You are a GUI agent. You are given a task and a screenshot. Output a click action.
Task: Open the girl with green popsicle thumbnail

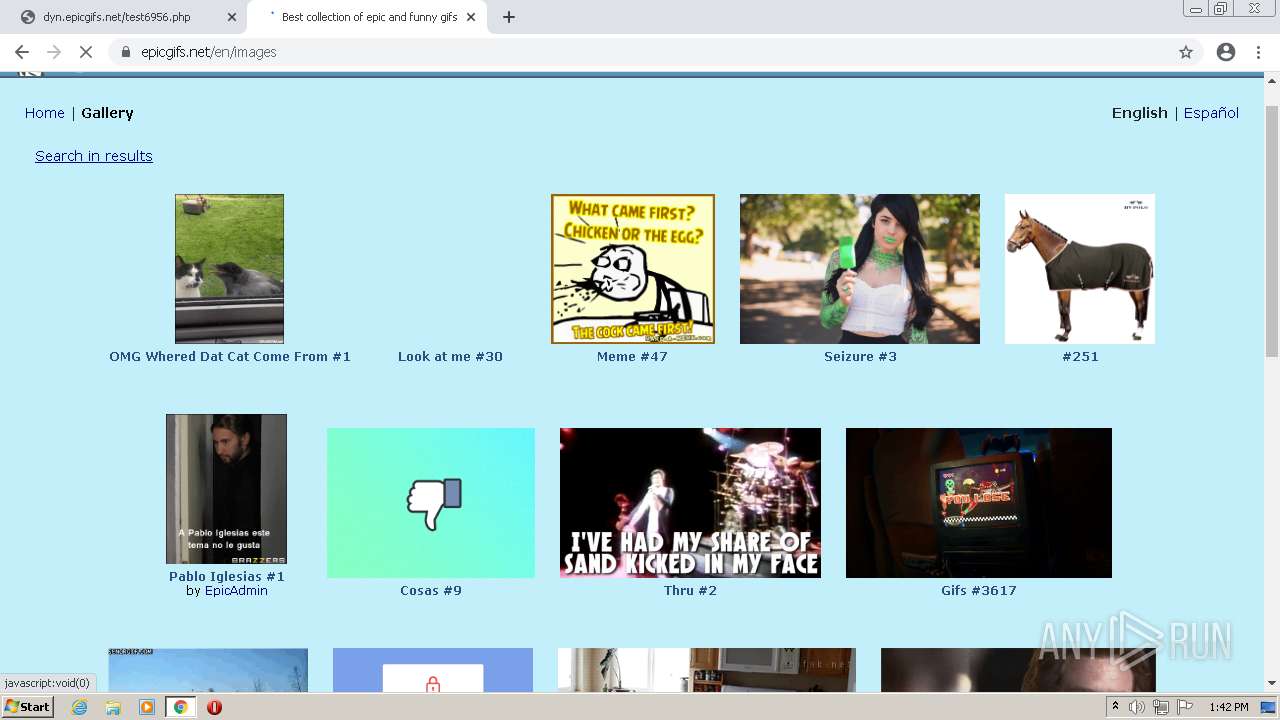pyautogui.click(x=860, y=269)
